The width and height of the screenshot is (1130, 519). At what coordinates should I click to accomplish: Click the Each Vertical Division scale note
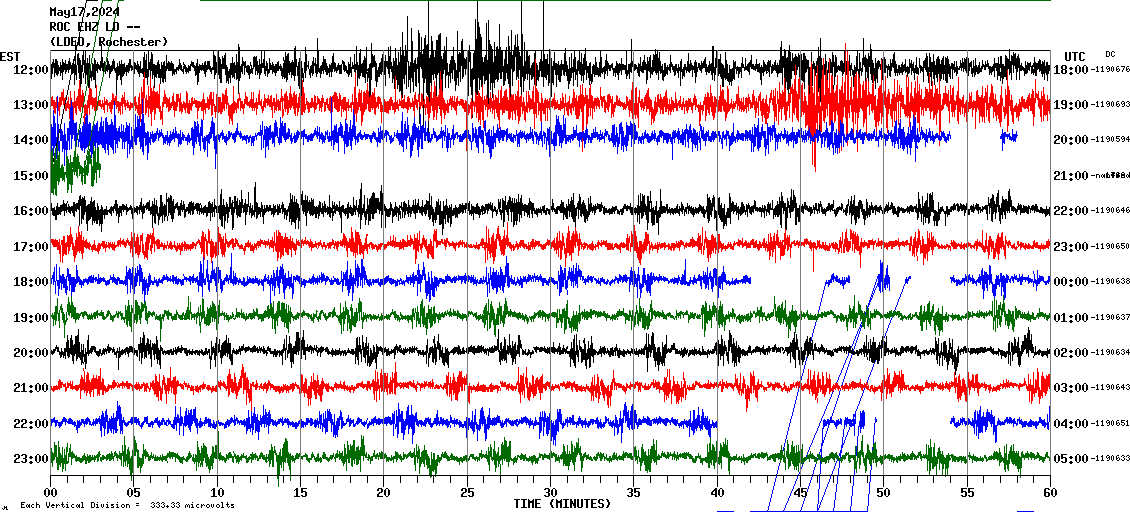[x=127, y=505]
